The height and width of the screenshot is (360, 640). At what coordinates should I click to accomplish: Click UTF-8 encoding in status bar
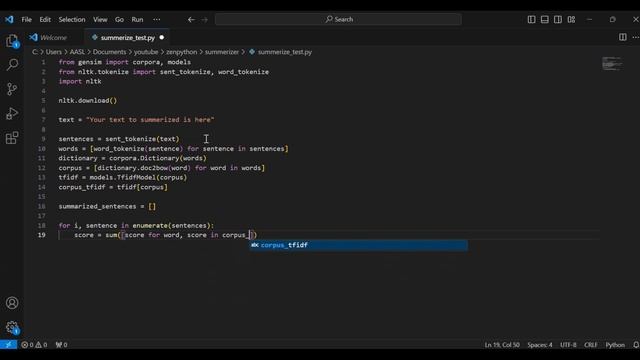point(568,344)
